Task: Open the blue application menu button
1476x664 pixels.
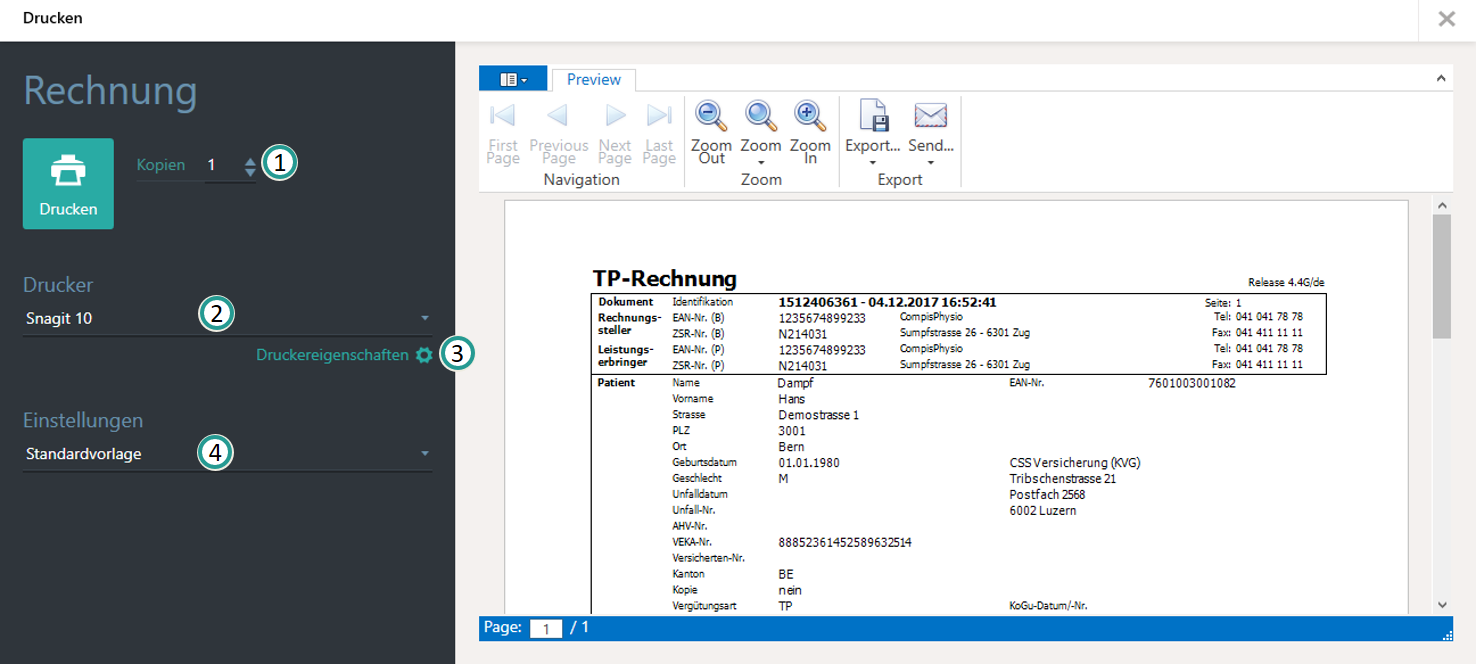Action: click(513, 80)
